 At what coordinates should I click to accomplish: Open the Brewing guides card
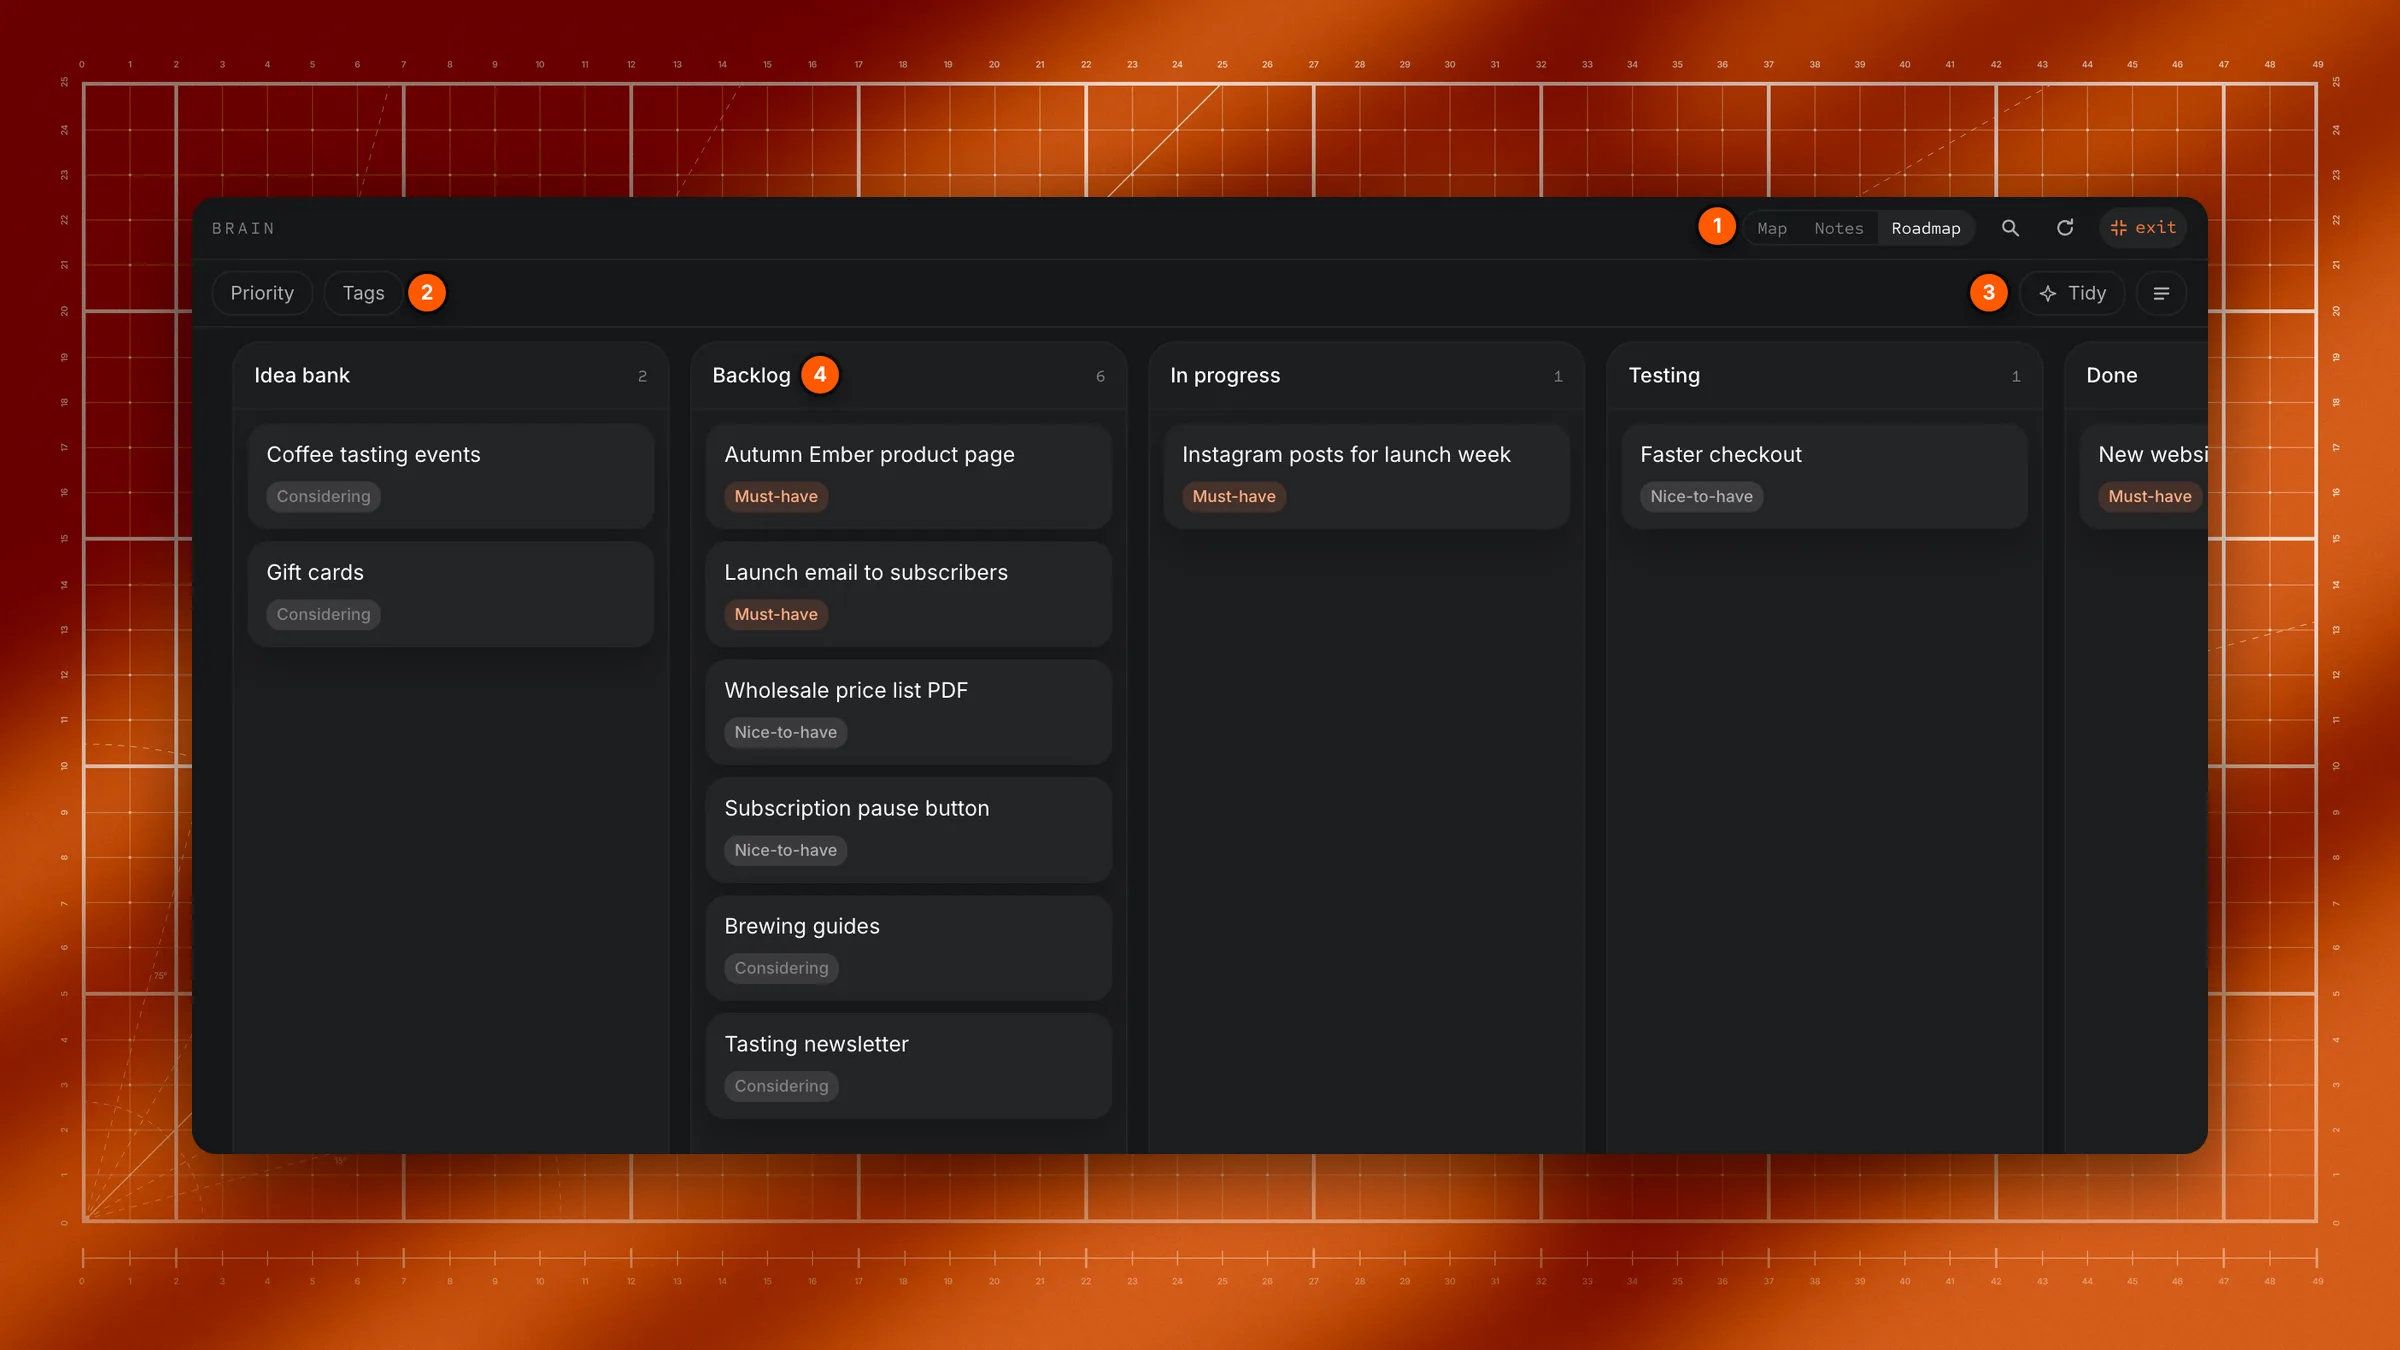tap(909, 948)
